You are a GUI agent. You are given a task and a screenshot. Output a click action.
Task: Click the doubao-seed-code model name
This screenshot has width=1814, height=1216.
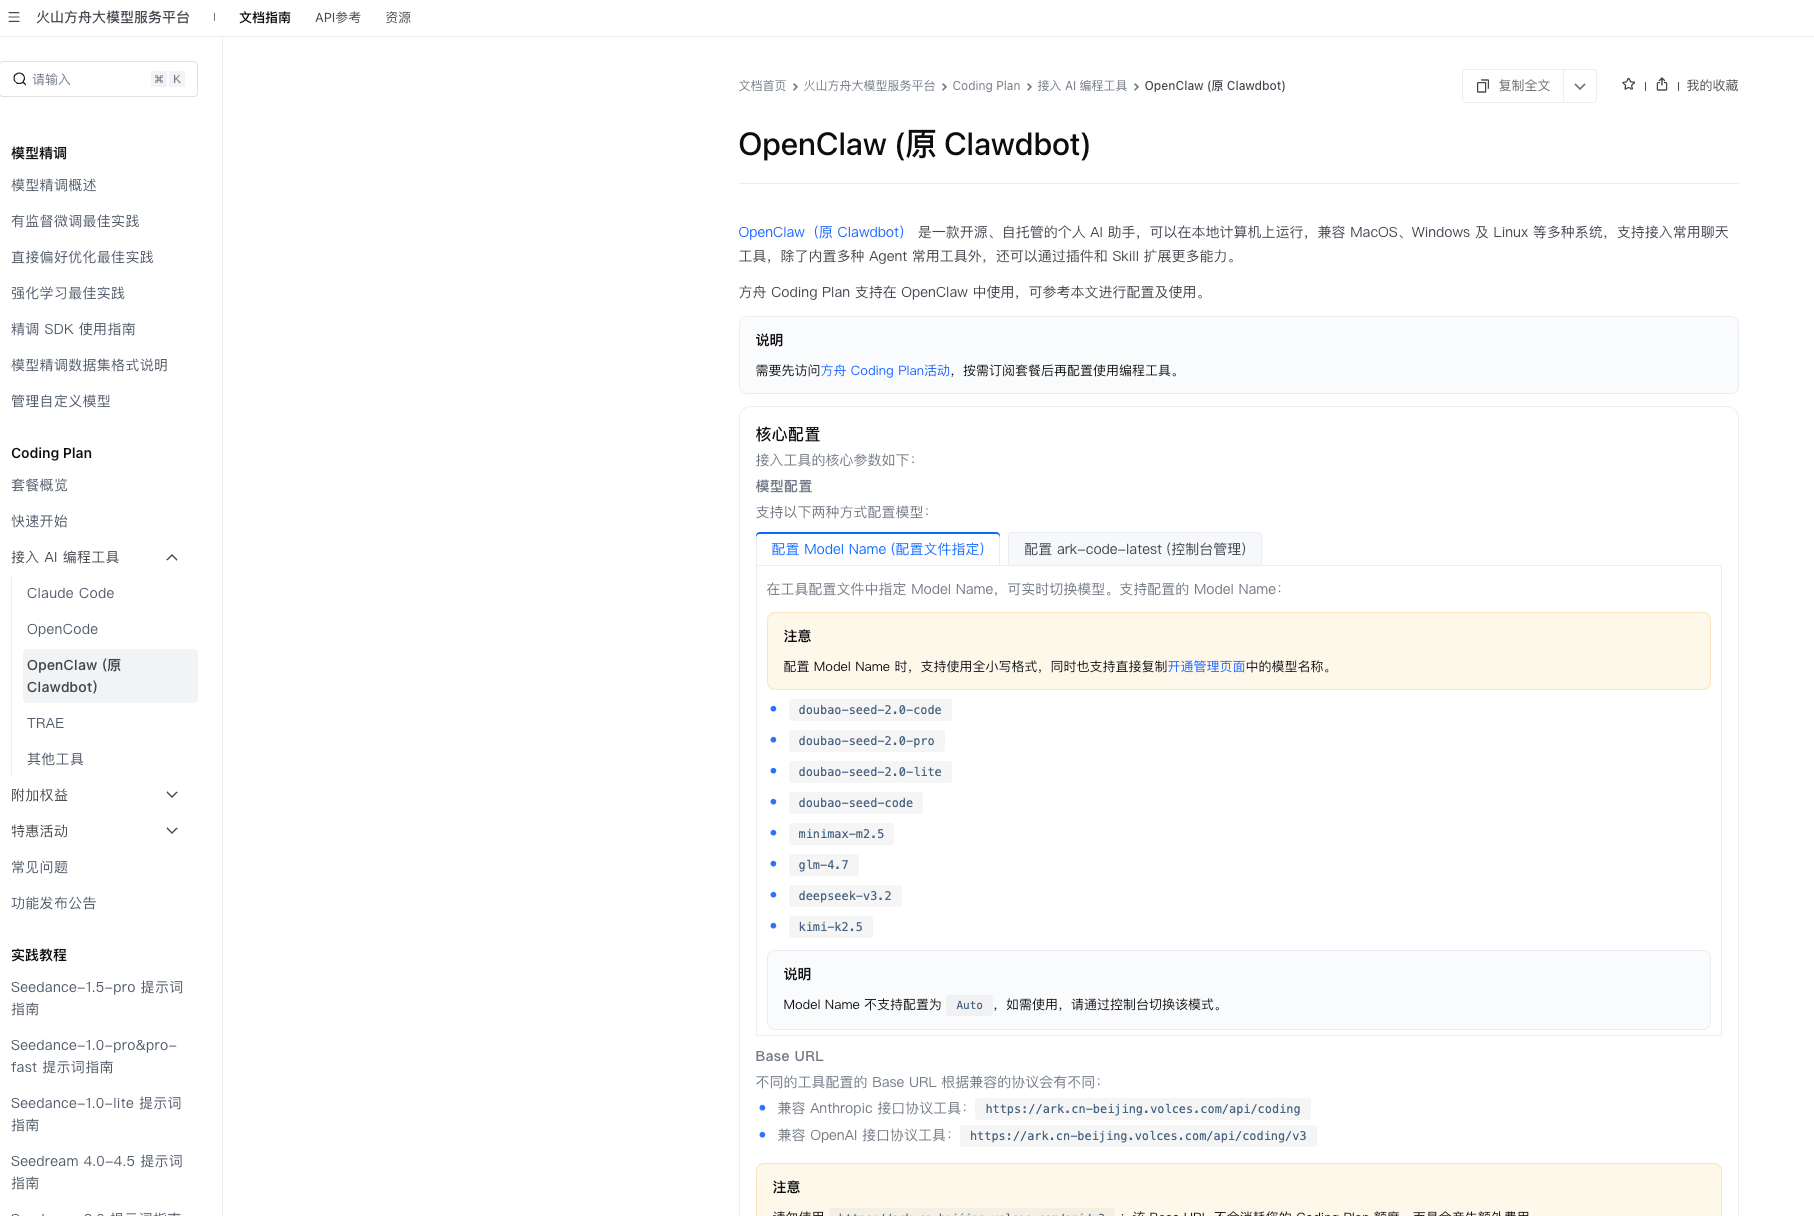(856, 803)
